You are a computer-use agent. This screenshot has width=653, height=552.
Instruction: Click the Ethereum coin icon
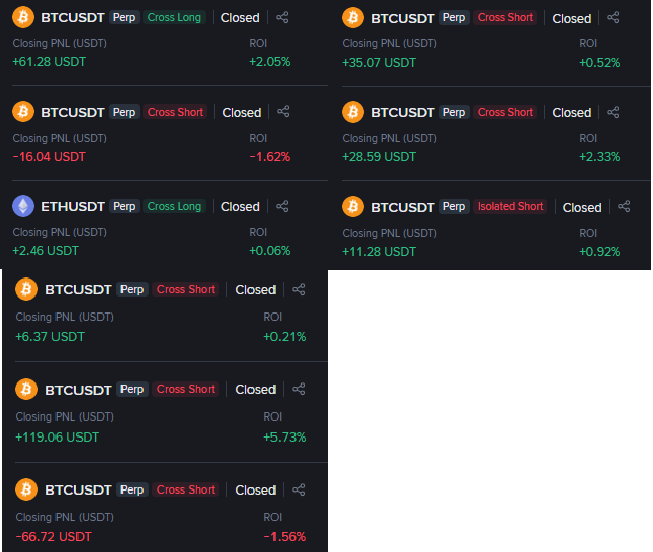click(x=22, y=206)
